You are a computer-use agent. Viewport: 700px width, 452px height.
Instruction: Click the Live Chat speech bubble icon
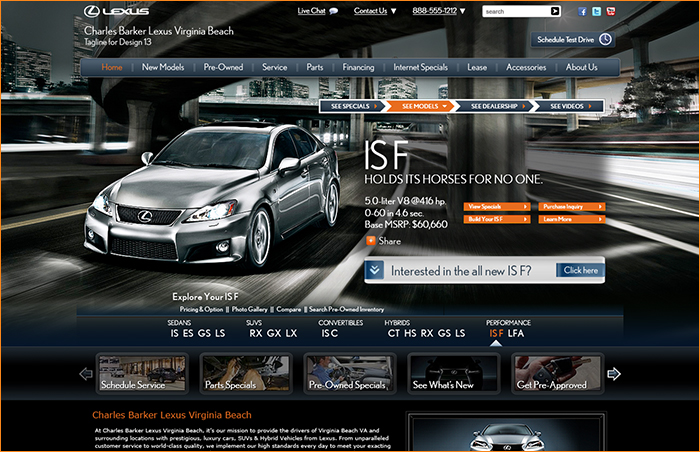(333, 12)
